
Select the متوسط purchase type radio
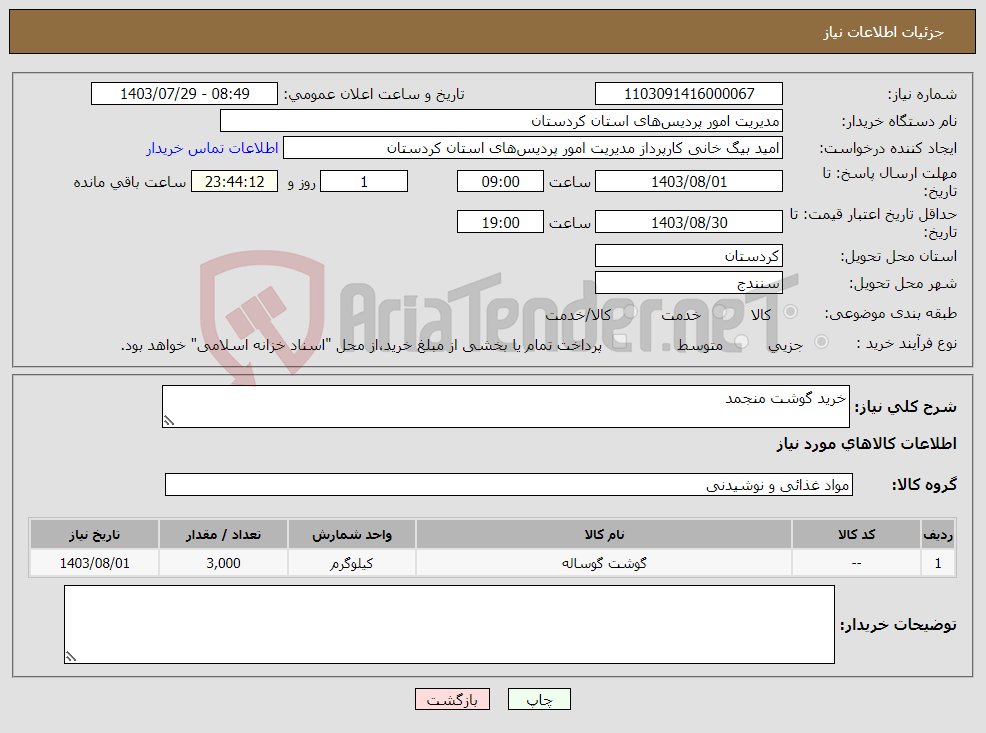coord(741,342)
